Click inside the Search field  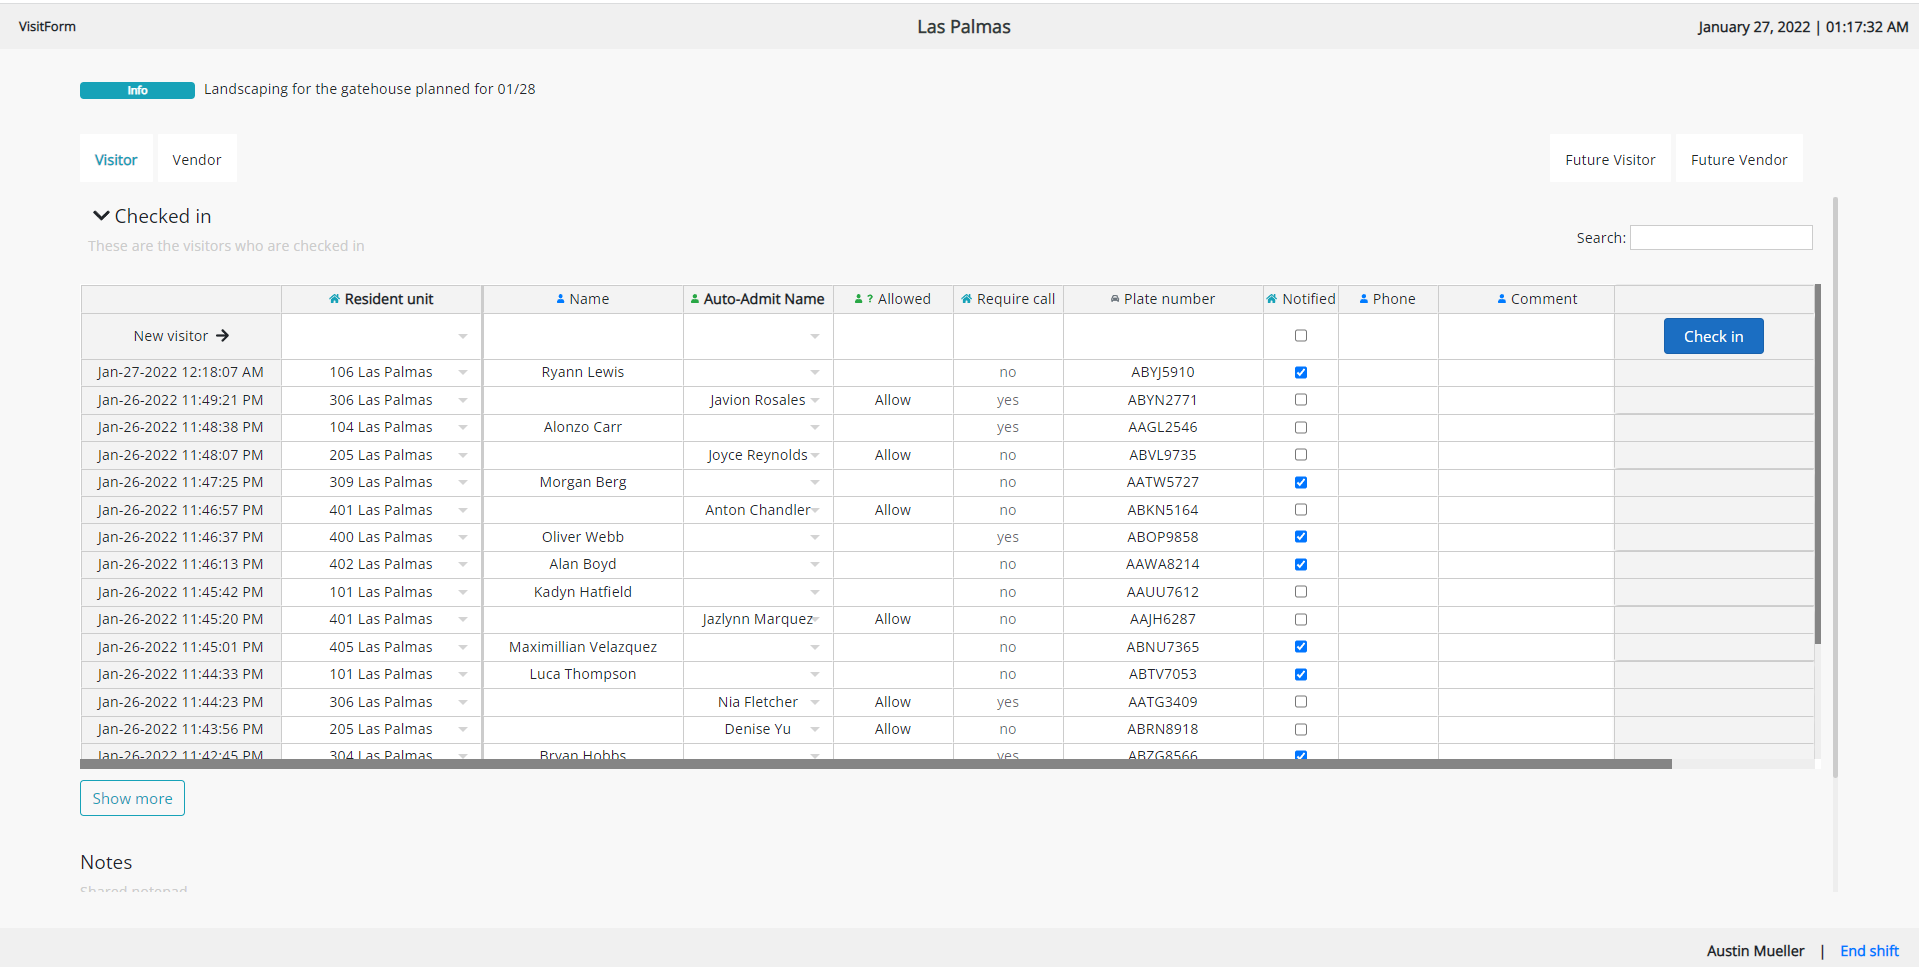(x=1720, y=237)
